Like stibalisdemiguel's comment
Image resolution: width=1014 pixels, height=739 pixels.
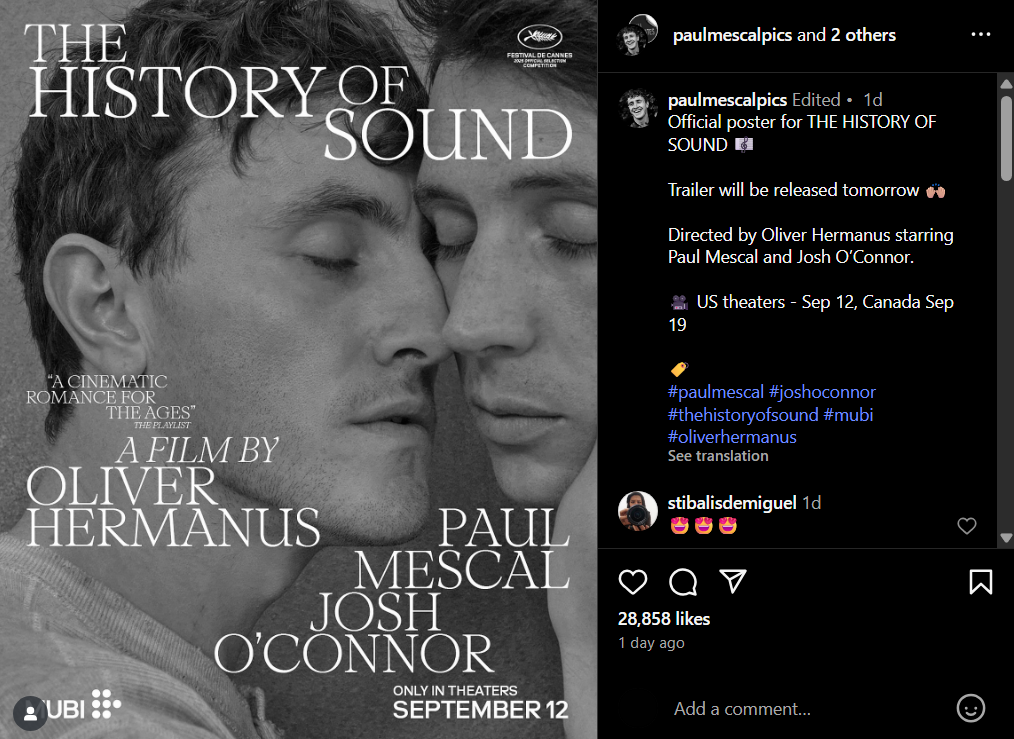pos(967,526)
